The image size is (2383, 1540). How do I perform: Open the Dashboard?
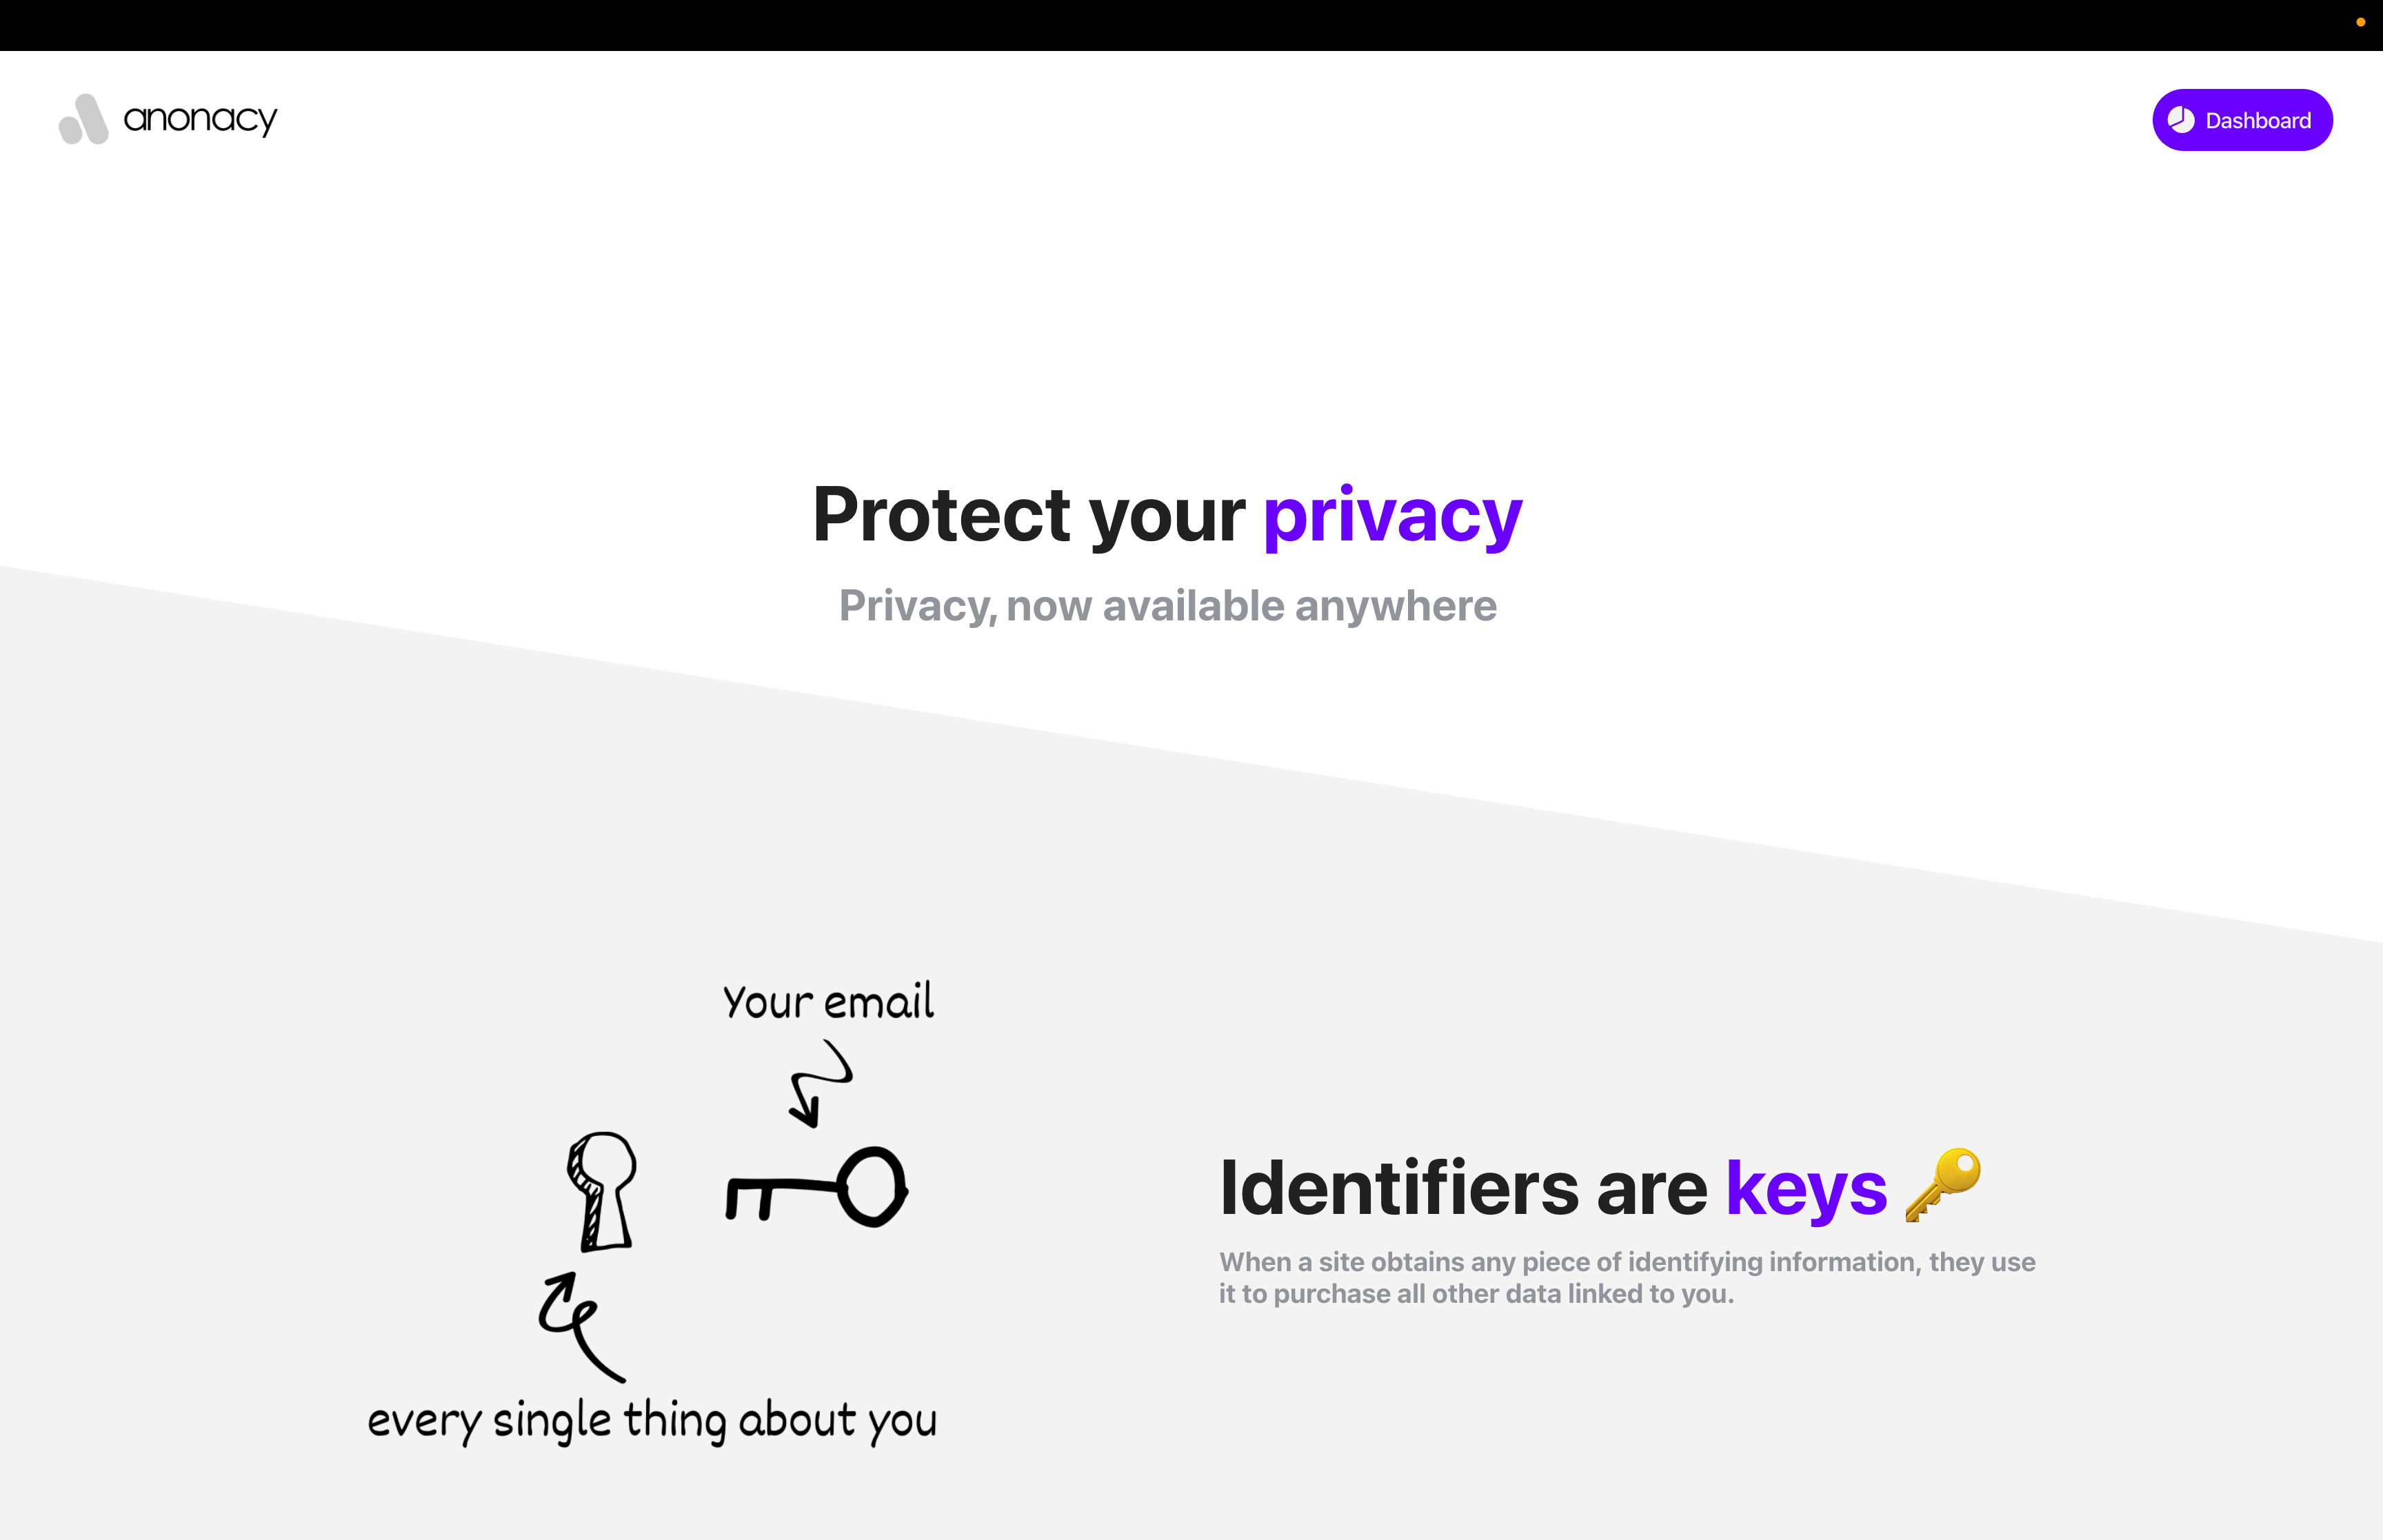(x=2242, y=120)
